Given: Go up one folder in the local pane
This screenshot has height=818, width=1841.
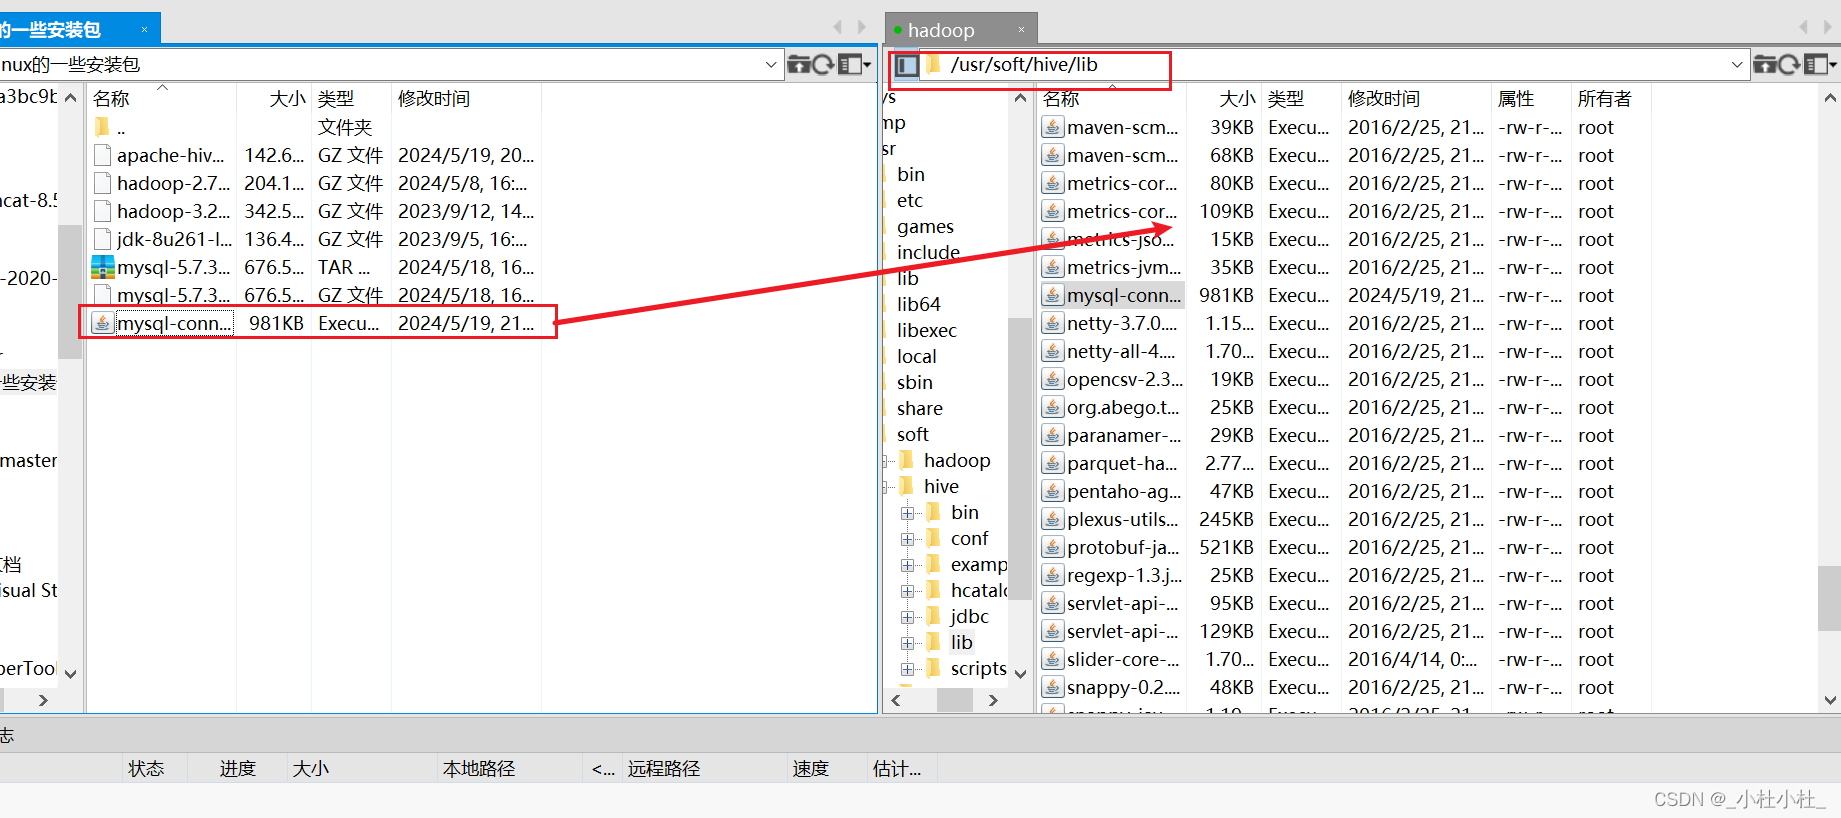Looking at the screenshot, I should (x=799, y=65).
